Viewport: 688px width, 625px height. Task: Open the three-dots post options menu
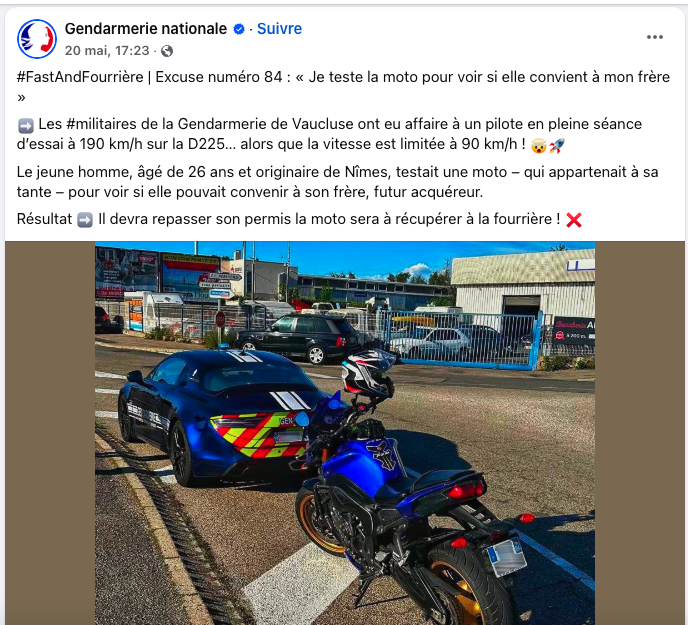[655, 37]
